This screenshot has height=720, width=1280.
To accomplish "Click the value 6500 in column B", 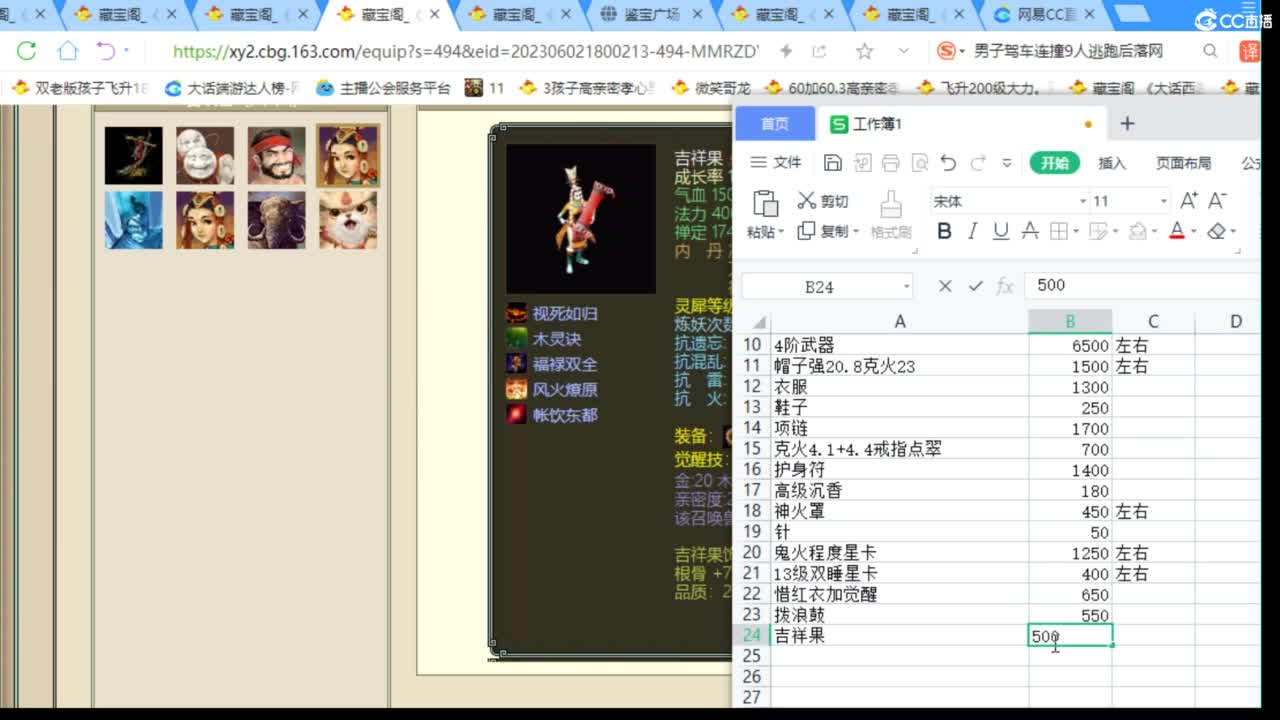I will pos(1090,345).
